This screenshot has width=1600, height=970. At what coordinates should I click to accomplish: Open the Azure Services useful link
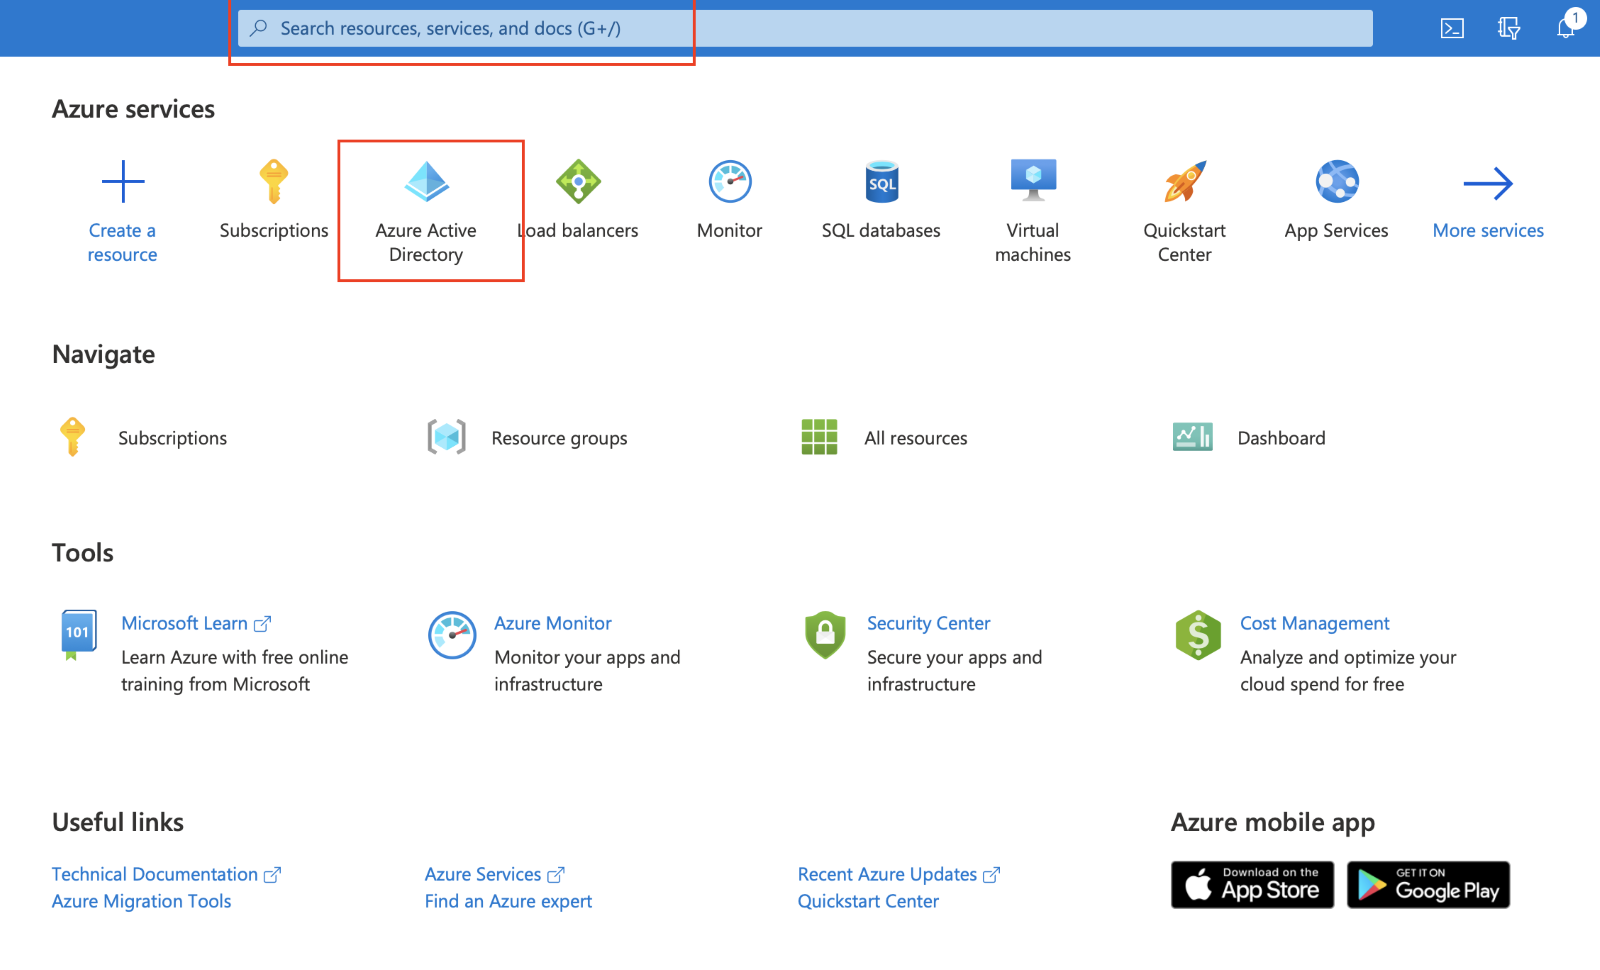click(x=495, y=874)
